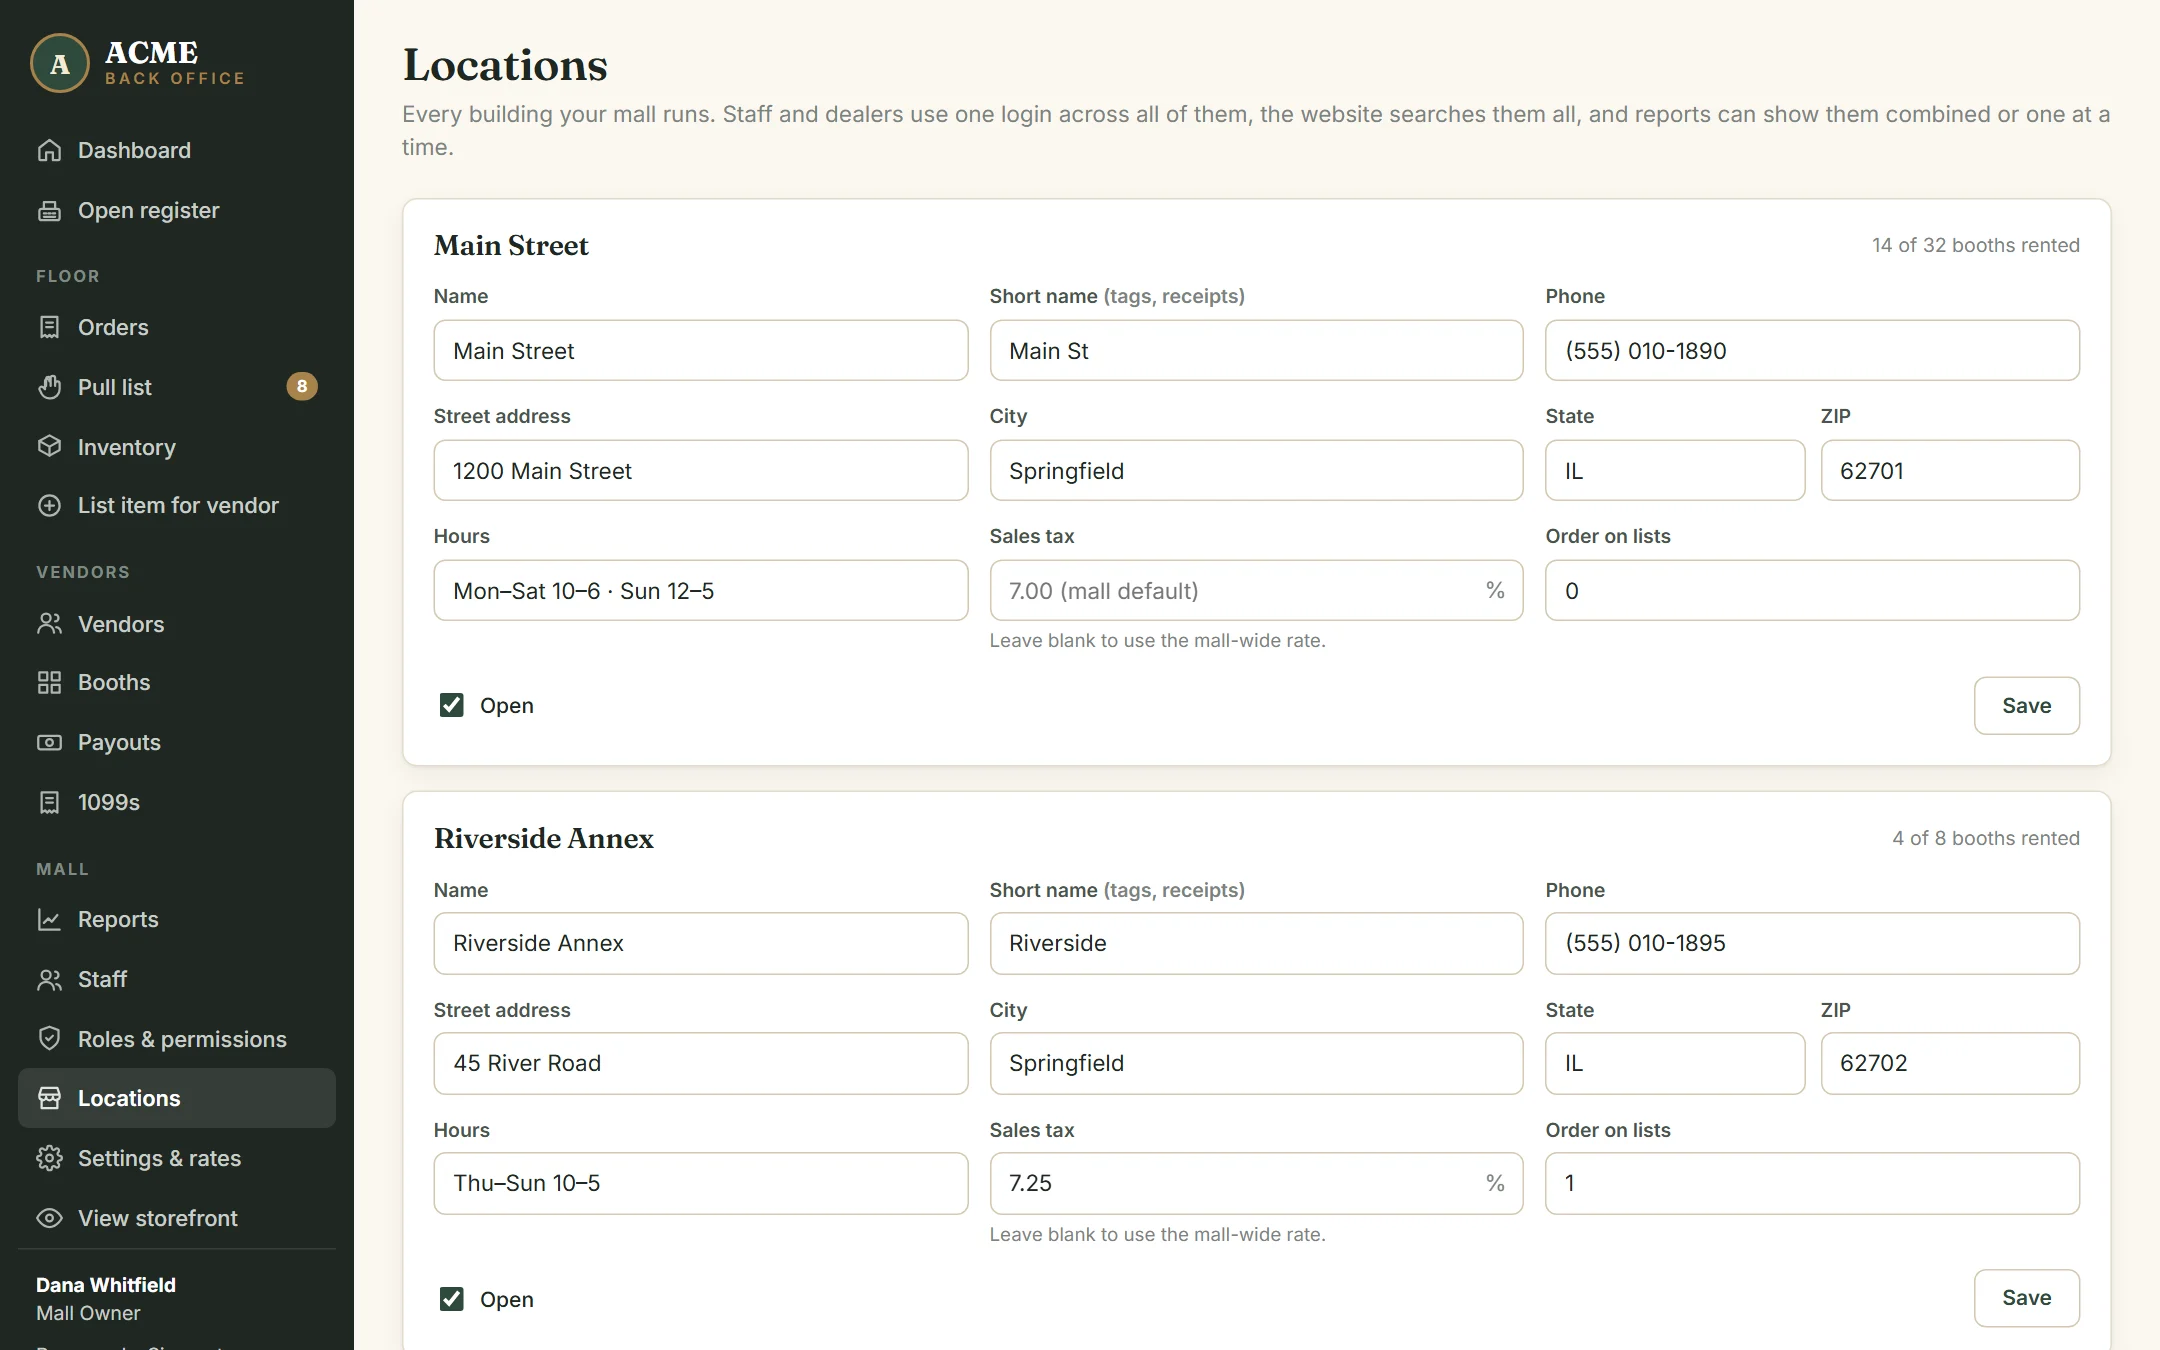Click the Inventory box icon
The width and height of the screenshot is (2160, 1350).
(x=49, y=446)
